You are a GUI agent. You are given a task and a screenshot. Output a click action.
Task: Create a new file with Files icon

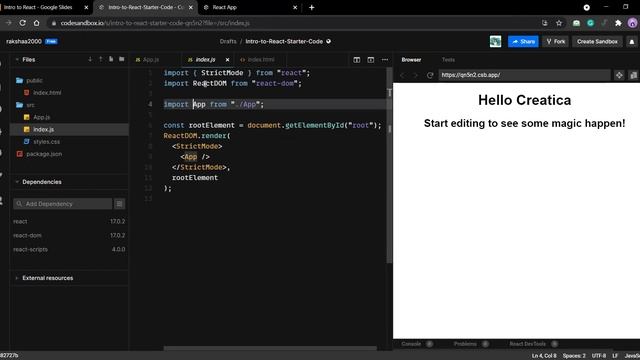click(111, 60)
